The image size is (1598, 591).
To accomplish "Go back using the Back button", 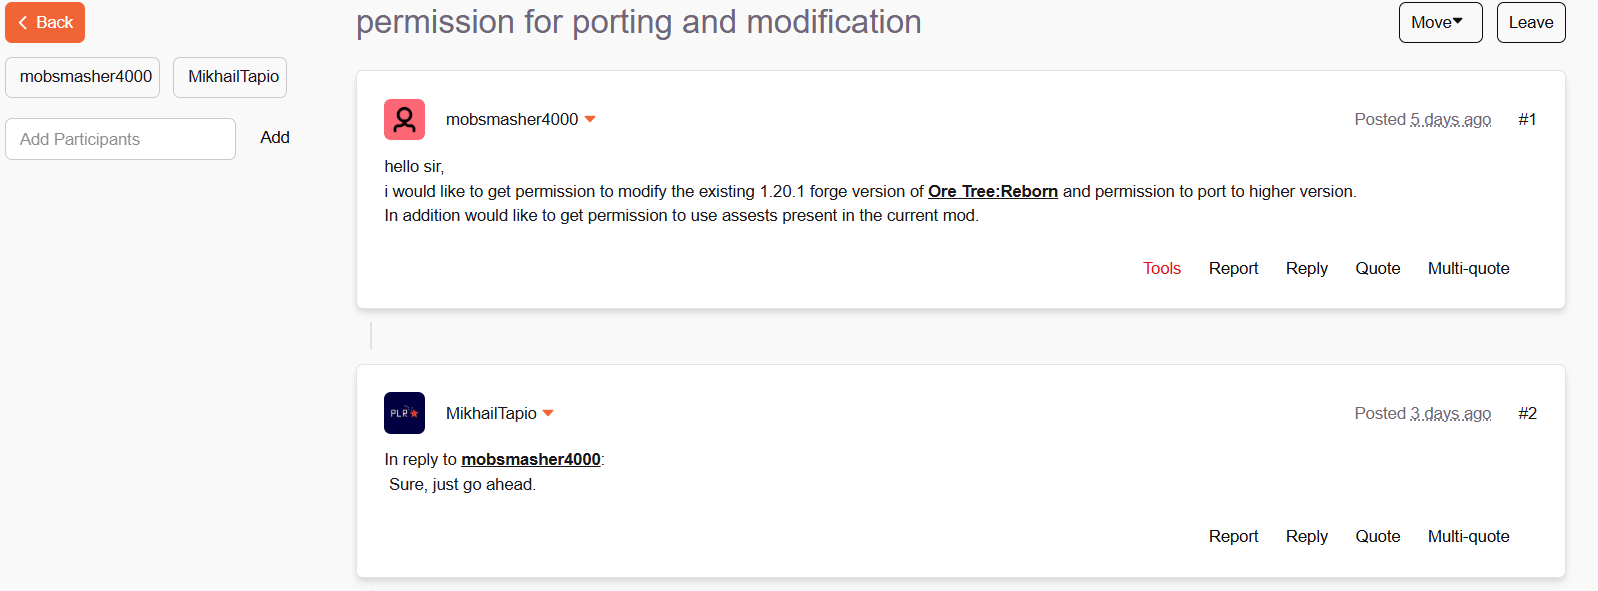I will pos(45,23).
